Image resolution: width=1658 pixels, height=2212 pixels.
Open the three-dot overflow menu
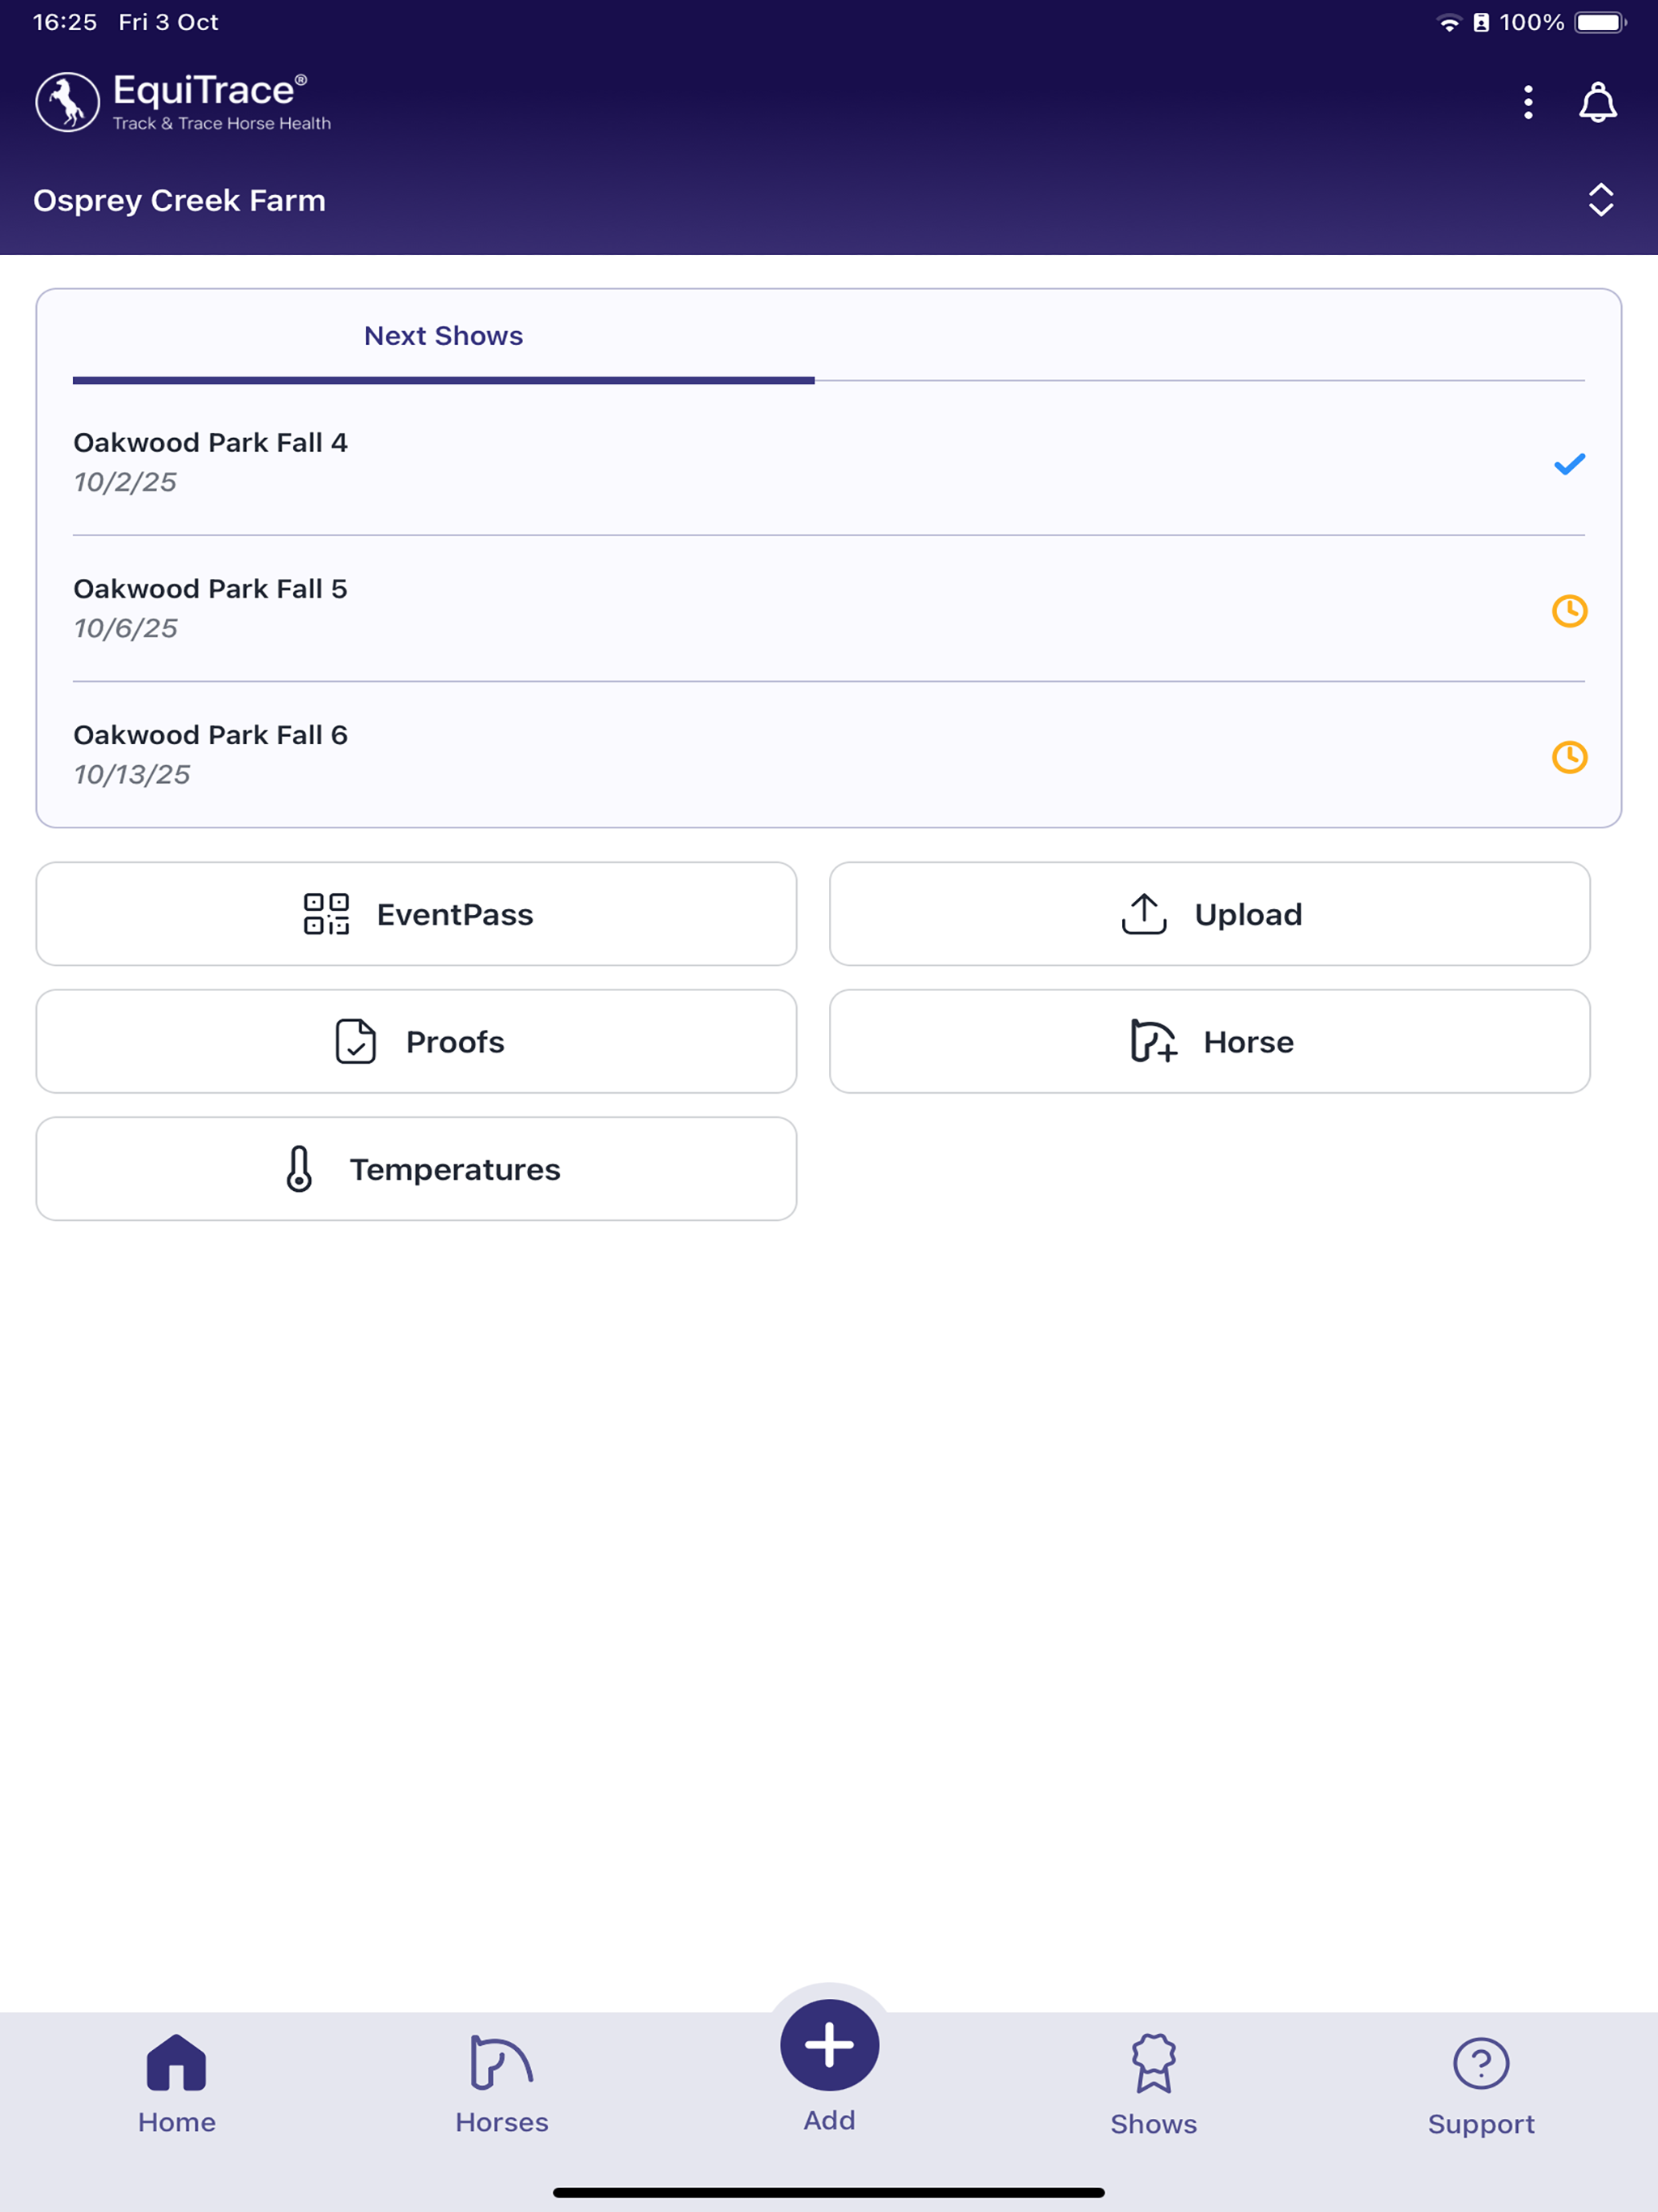click(1527, 102)
